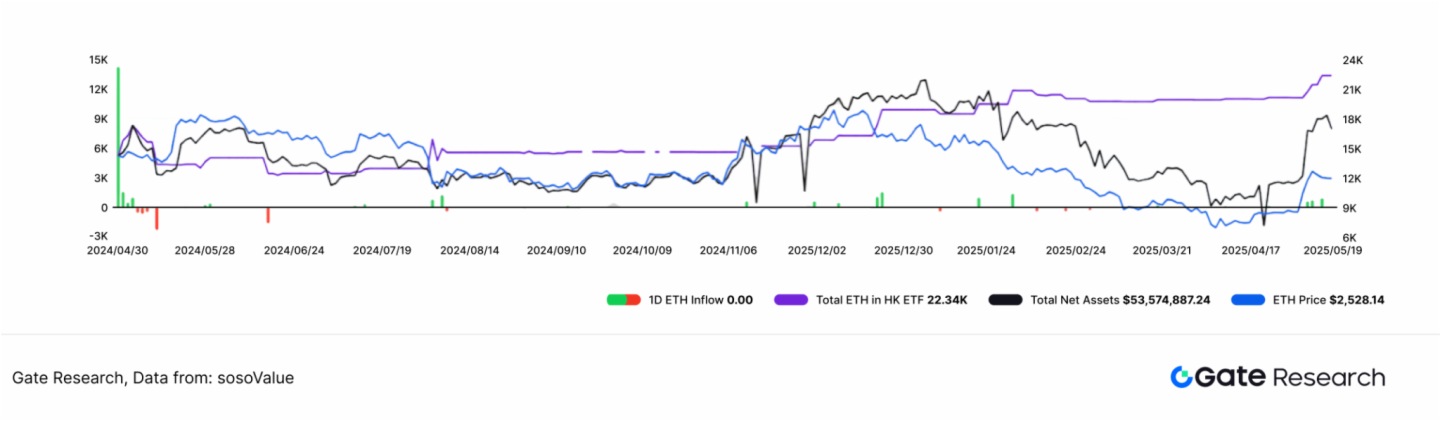The height and width of the screenshot is (421, 1440).
Task: Click the 2025/05/19 date label
Action: [1332, 250]
